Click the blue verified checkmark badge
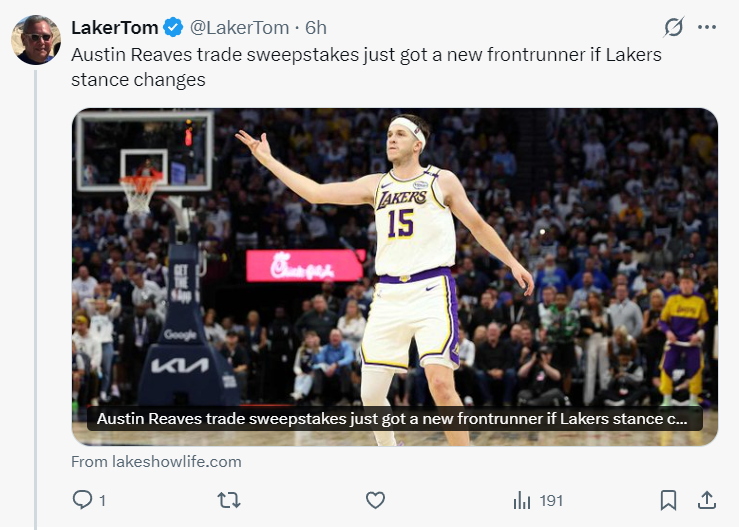 (x=173, y=27)
